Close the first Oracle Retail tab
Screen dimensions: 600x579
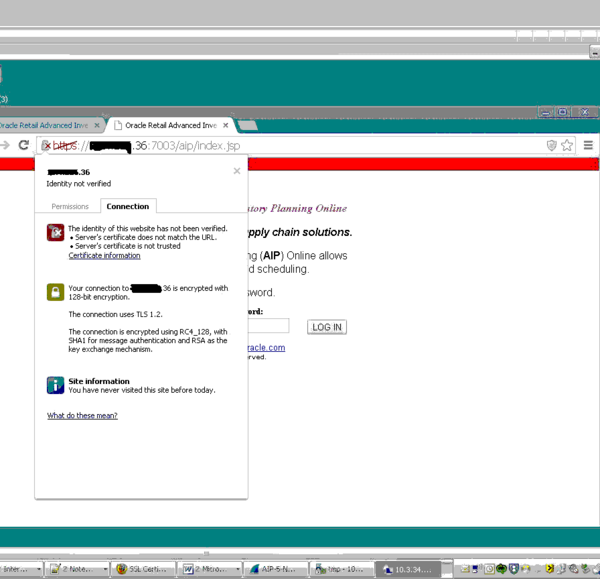pos(97,125)
